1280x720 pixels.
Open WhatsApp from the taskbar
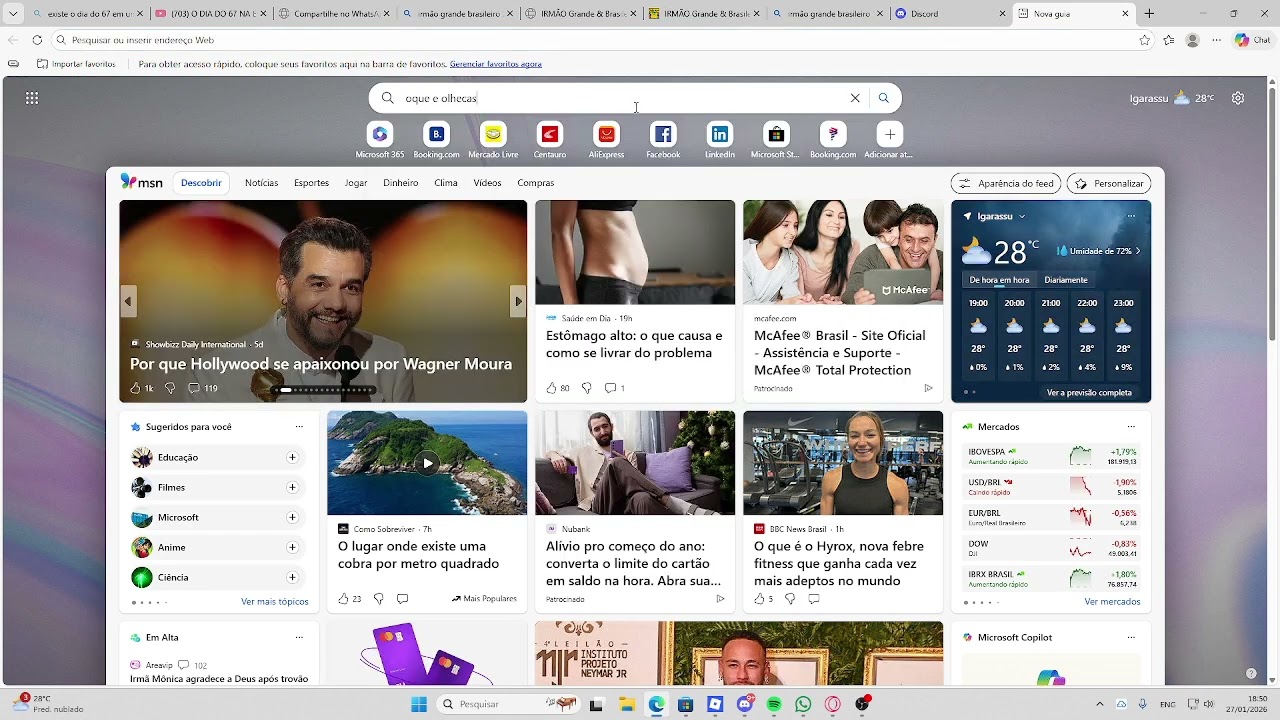click(803, 704)
